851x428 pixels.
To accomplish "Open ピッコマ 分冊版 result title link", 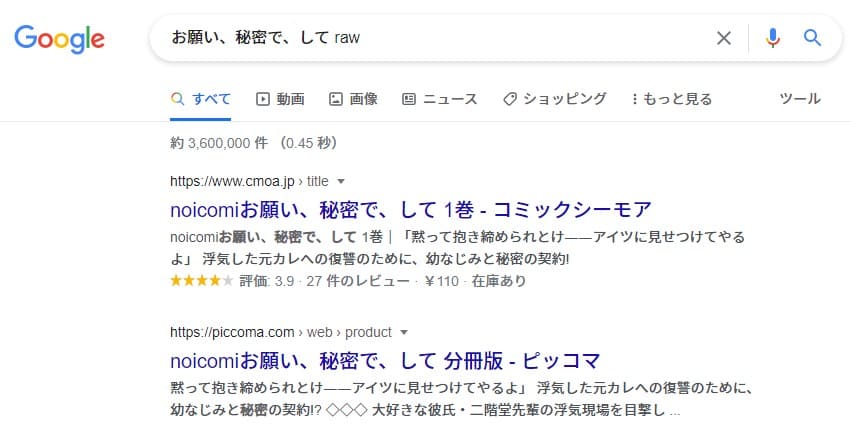I will pos(385,361).
